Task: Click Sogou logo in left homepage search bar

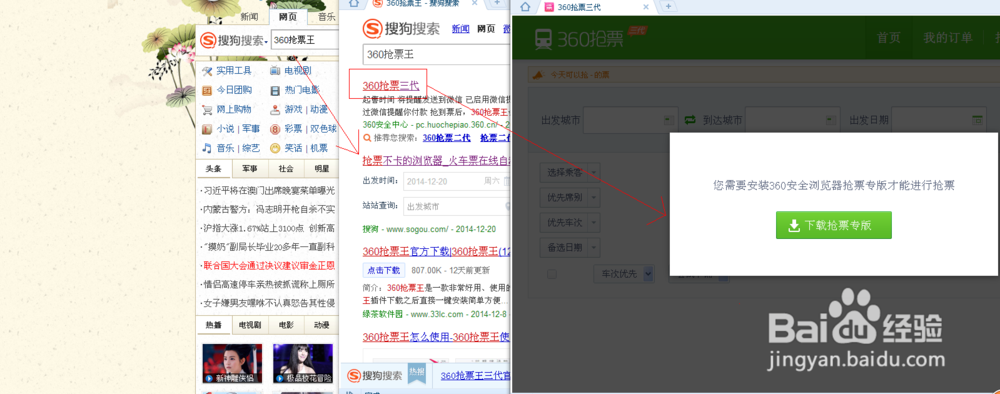Action: [208, 40]
